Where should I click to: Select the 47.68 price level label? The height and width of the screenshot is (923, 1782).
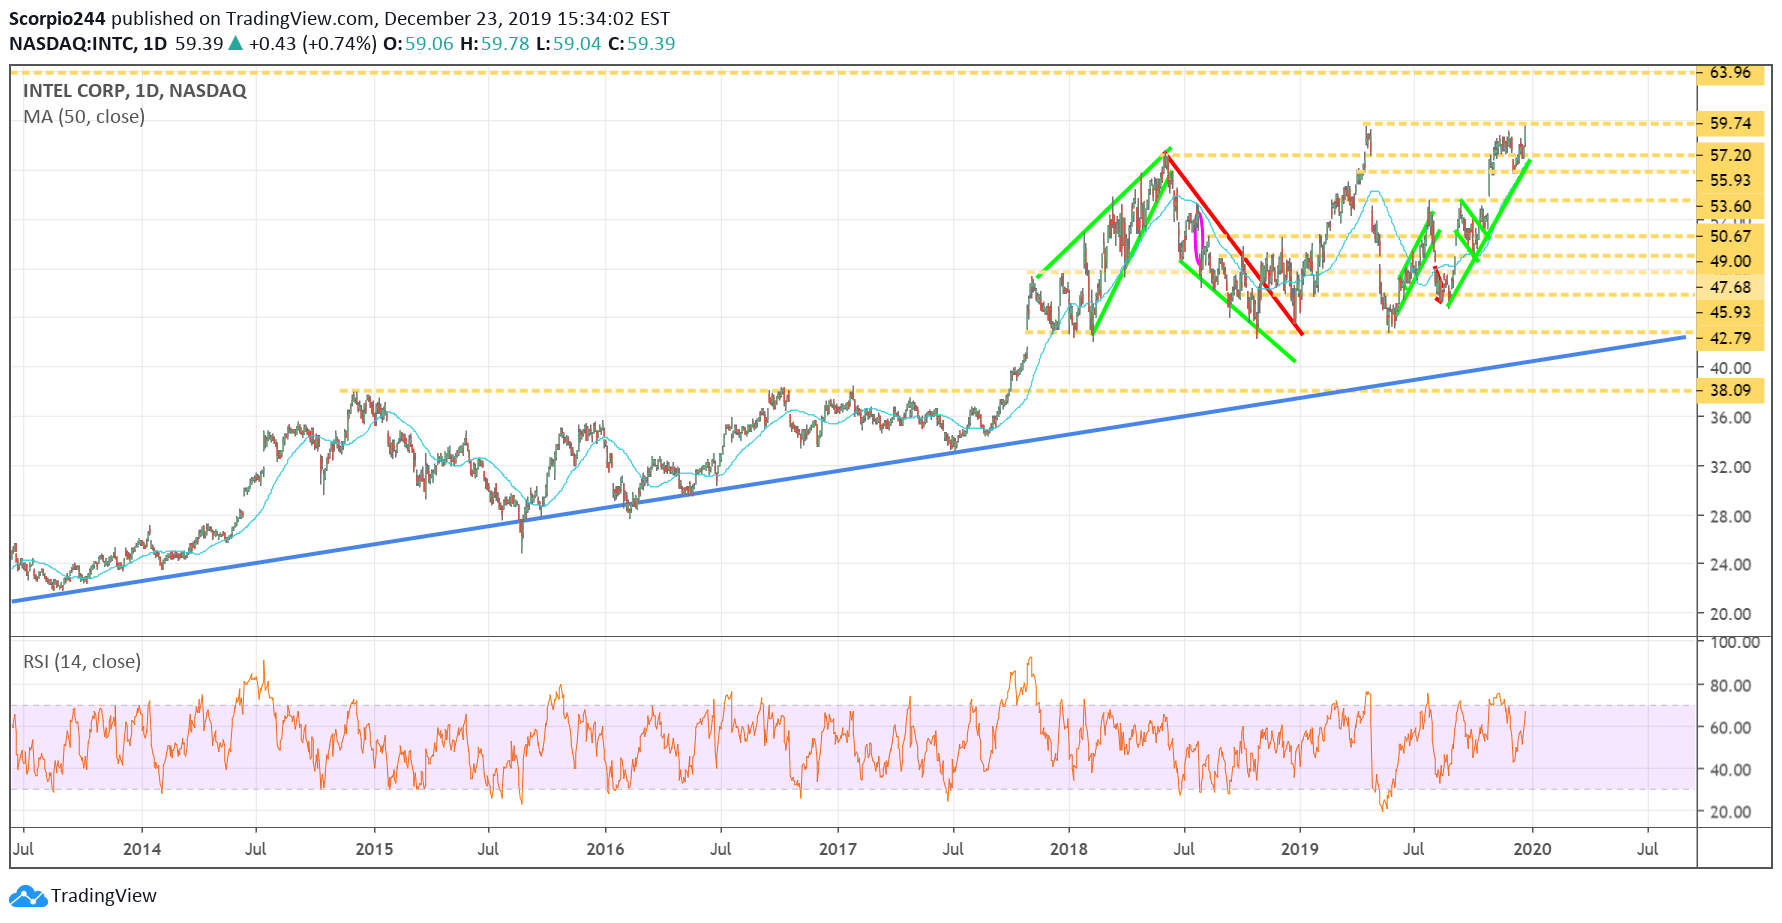coord(1730,287)
